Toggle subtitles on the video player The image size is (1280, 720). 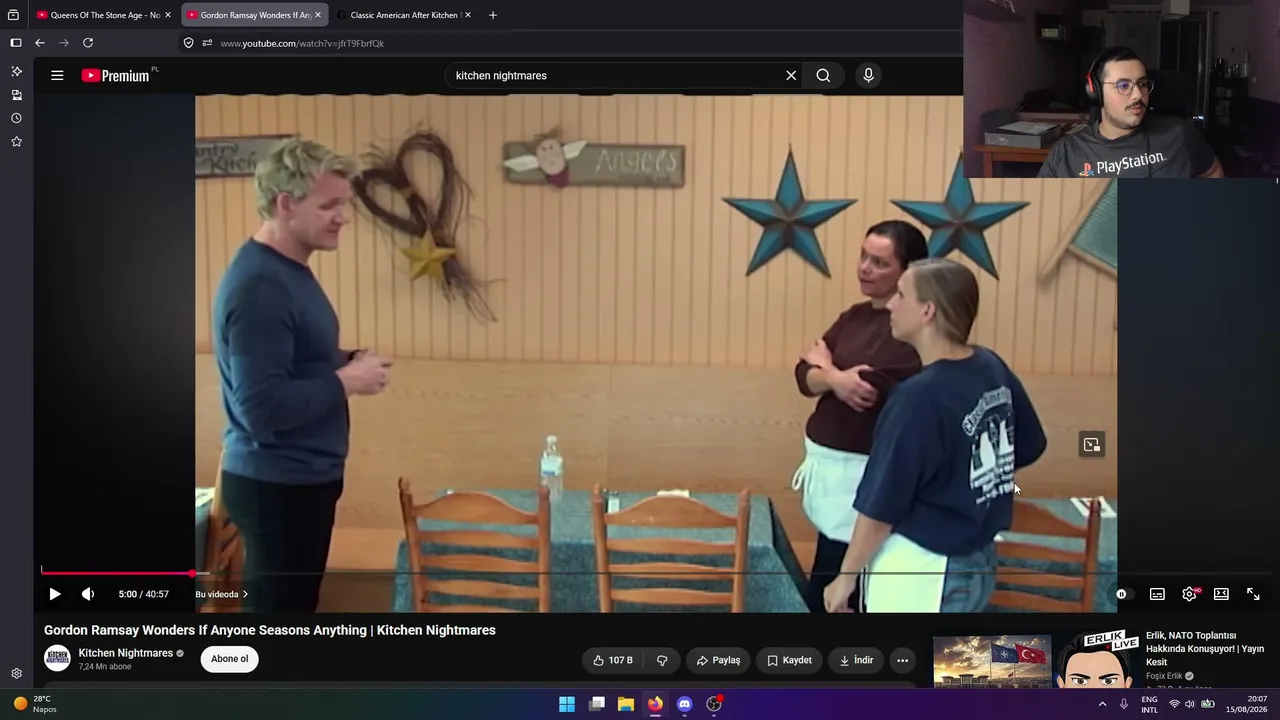(1157, 594)
